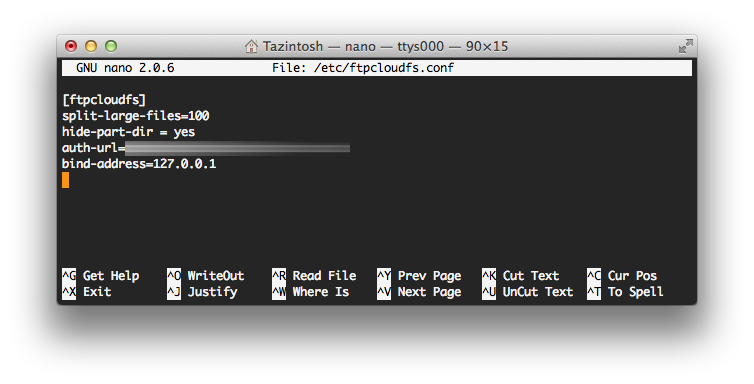This screenshot has width=754, height=384.
Task: Click the yellow minimize window button
Action: point(91,46)
